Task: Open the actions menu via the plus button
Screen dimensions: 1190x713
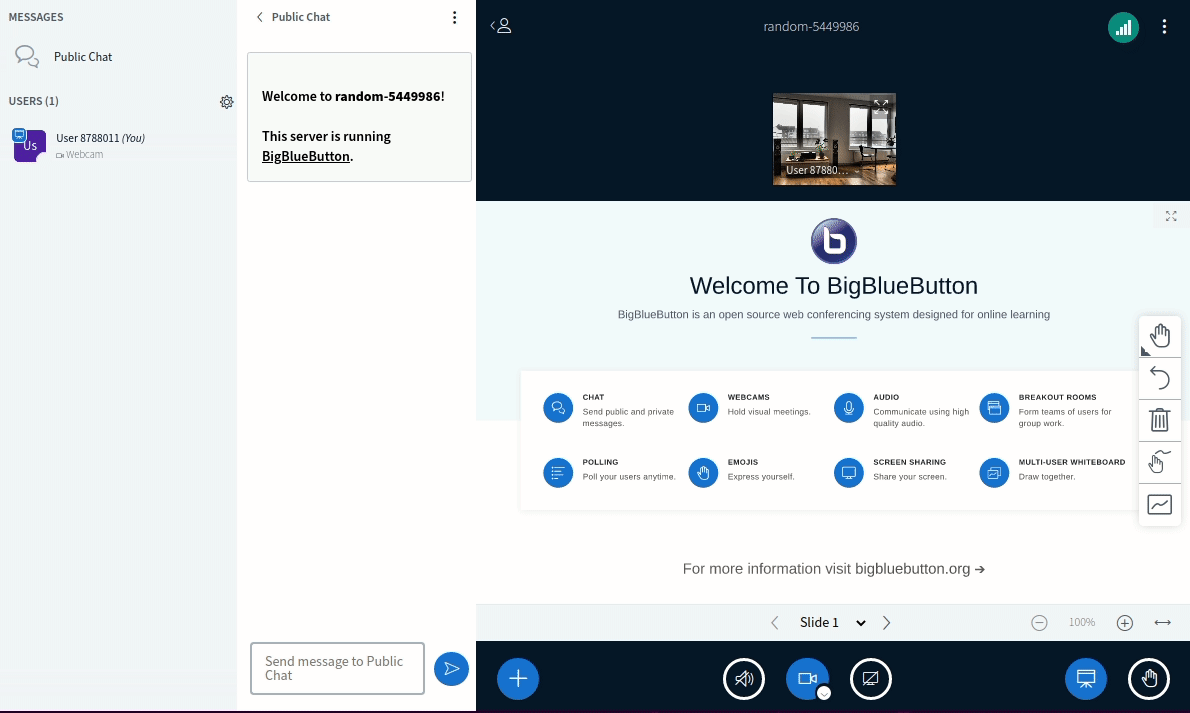Action: [518, 678]
